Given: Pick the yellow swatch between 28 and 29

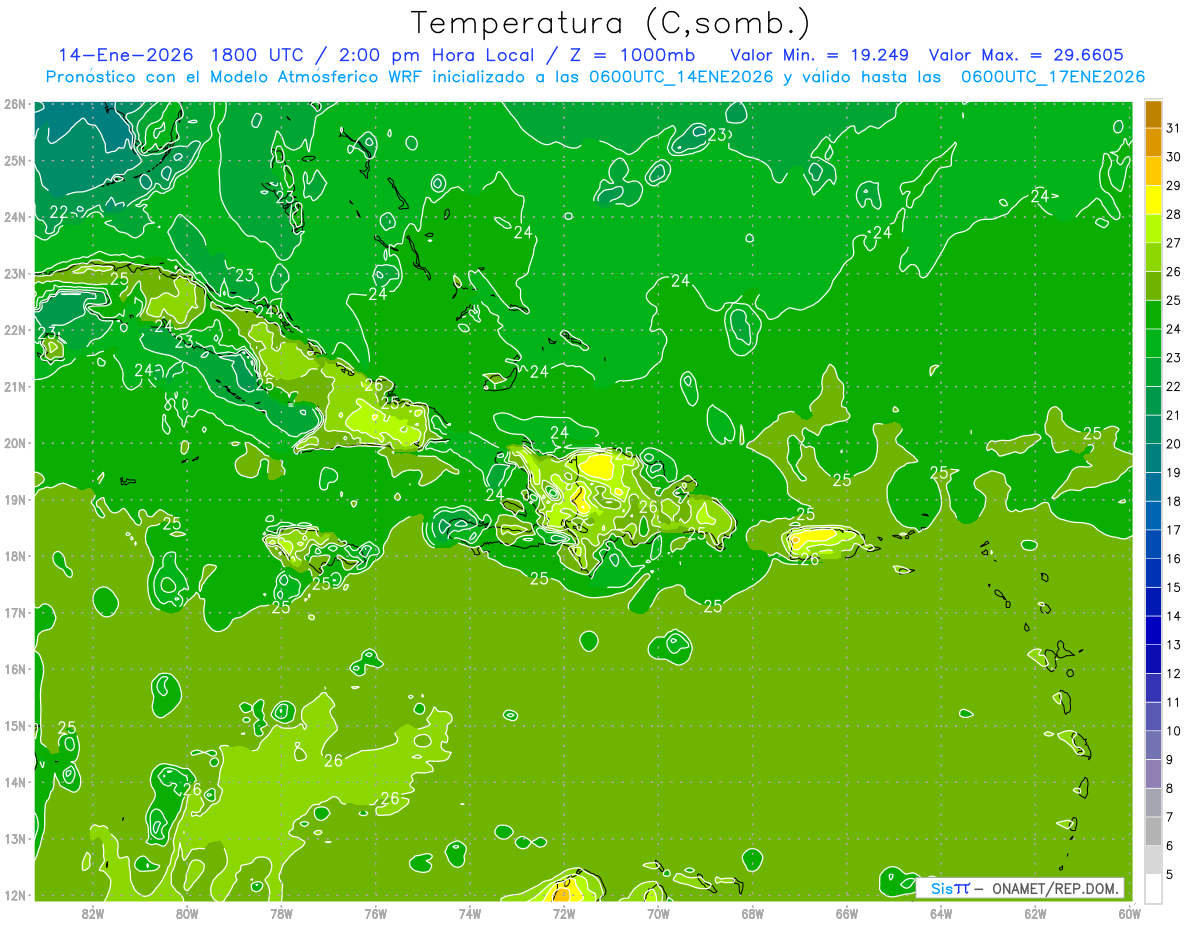Looking at the screenshot, I should coord(1153,200).
